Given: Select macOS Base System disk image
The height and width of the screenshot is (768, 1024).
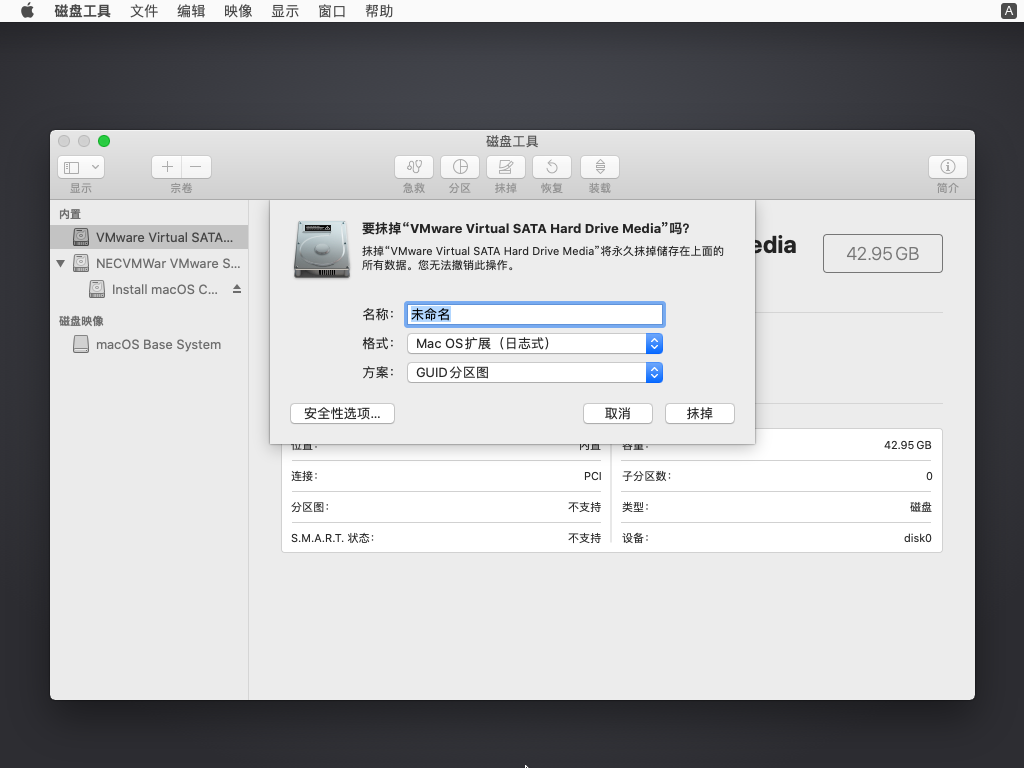Looking at the screenshot, I should coord(149,344).
